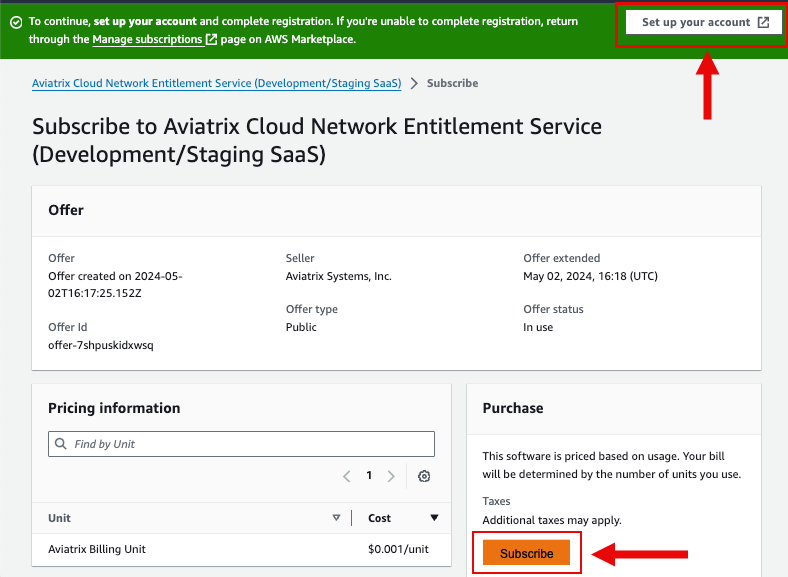This screenshot has width=788, height=577.
Task: Click the external-link icon beside Manage subscriptions
Action: 212,39
